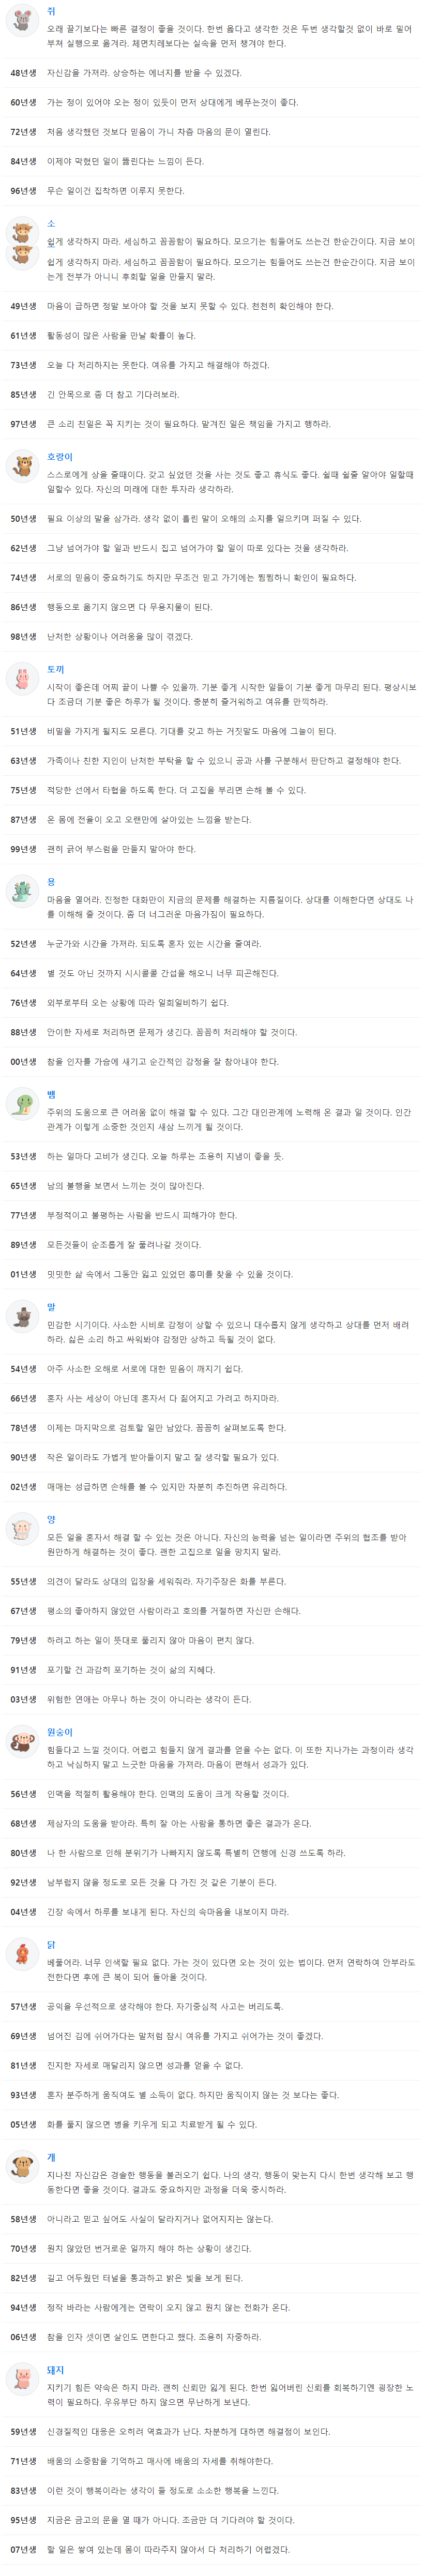Click the sheep zodiac icon
The image size is (424, 2576).
click(22, 1530)
